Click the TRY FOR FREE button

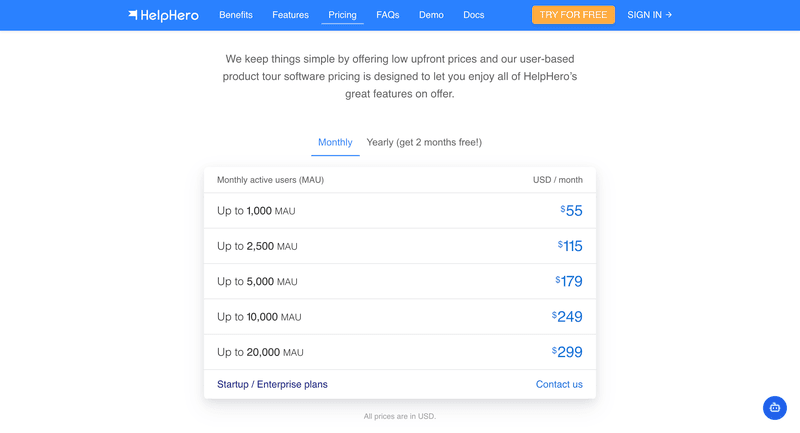pos(573,15)
